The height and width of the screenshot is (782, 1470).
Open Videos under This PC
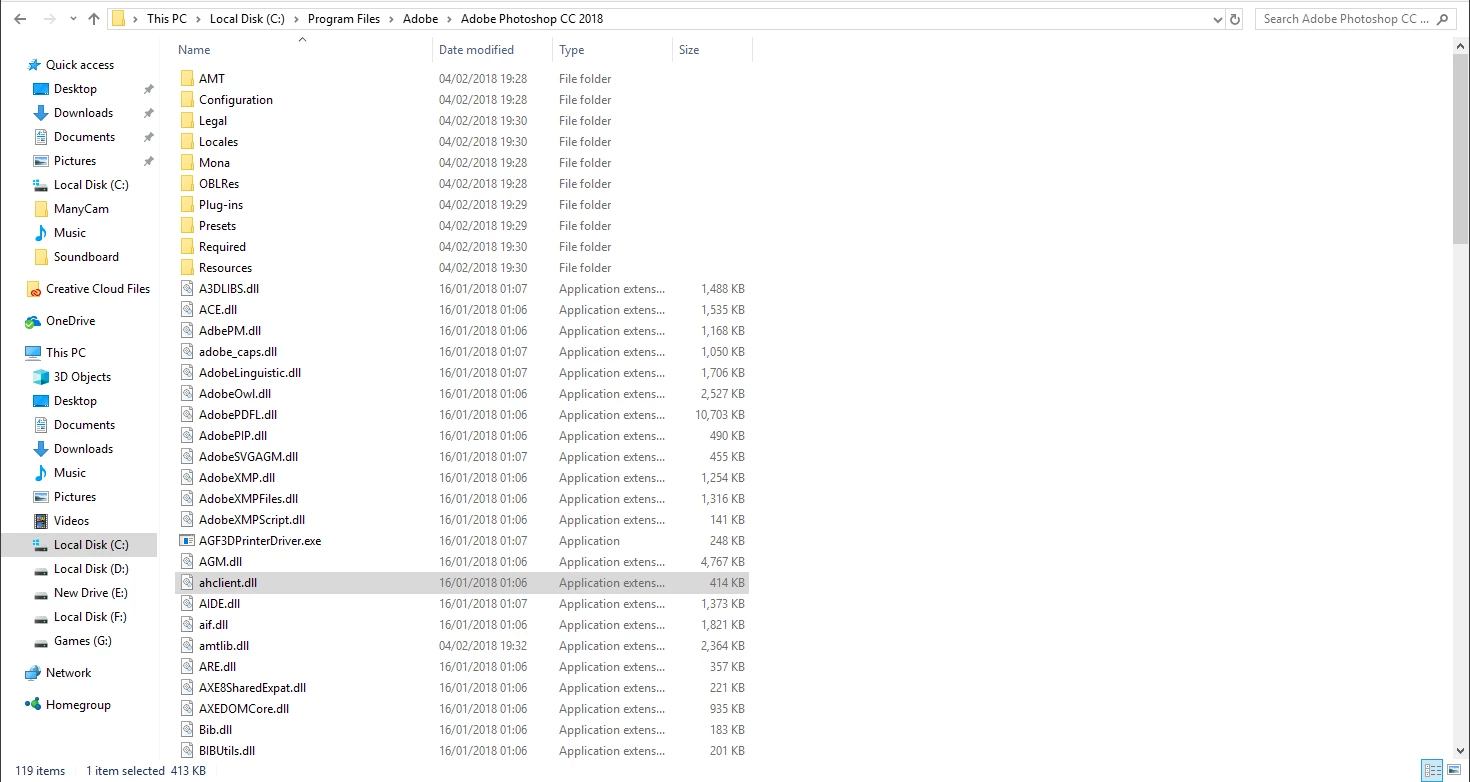click(x=71, y=521)
